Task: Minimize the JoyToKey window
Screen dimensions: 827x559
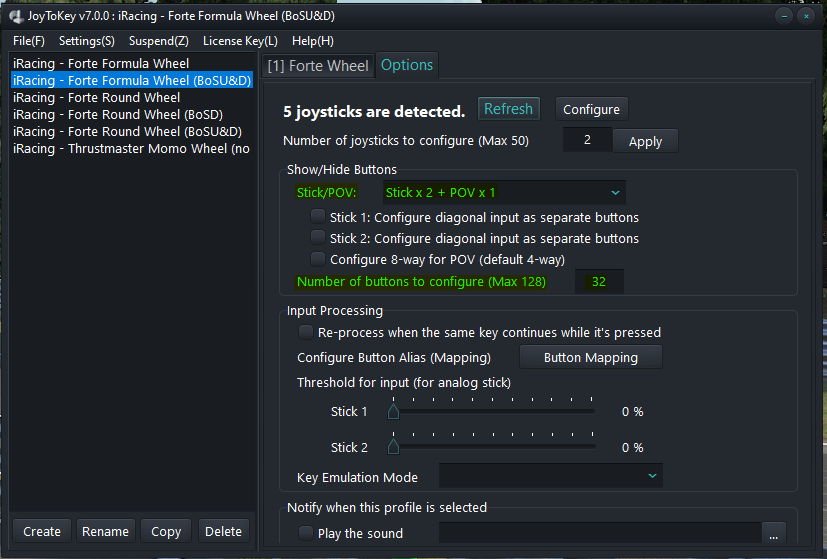Action: point(784,16)
